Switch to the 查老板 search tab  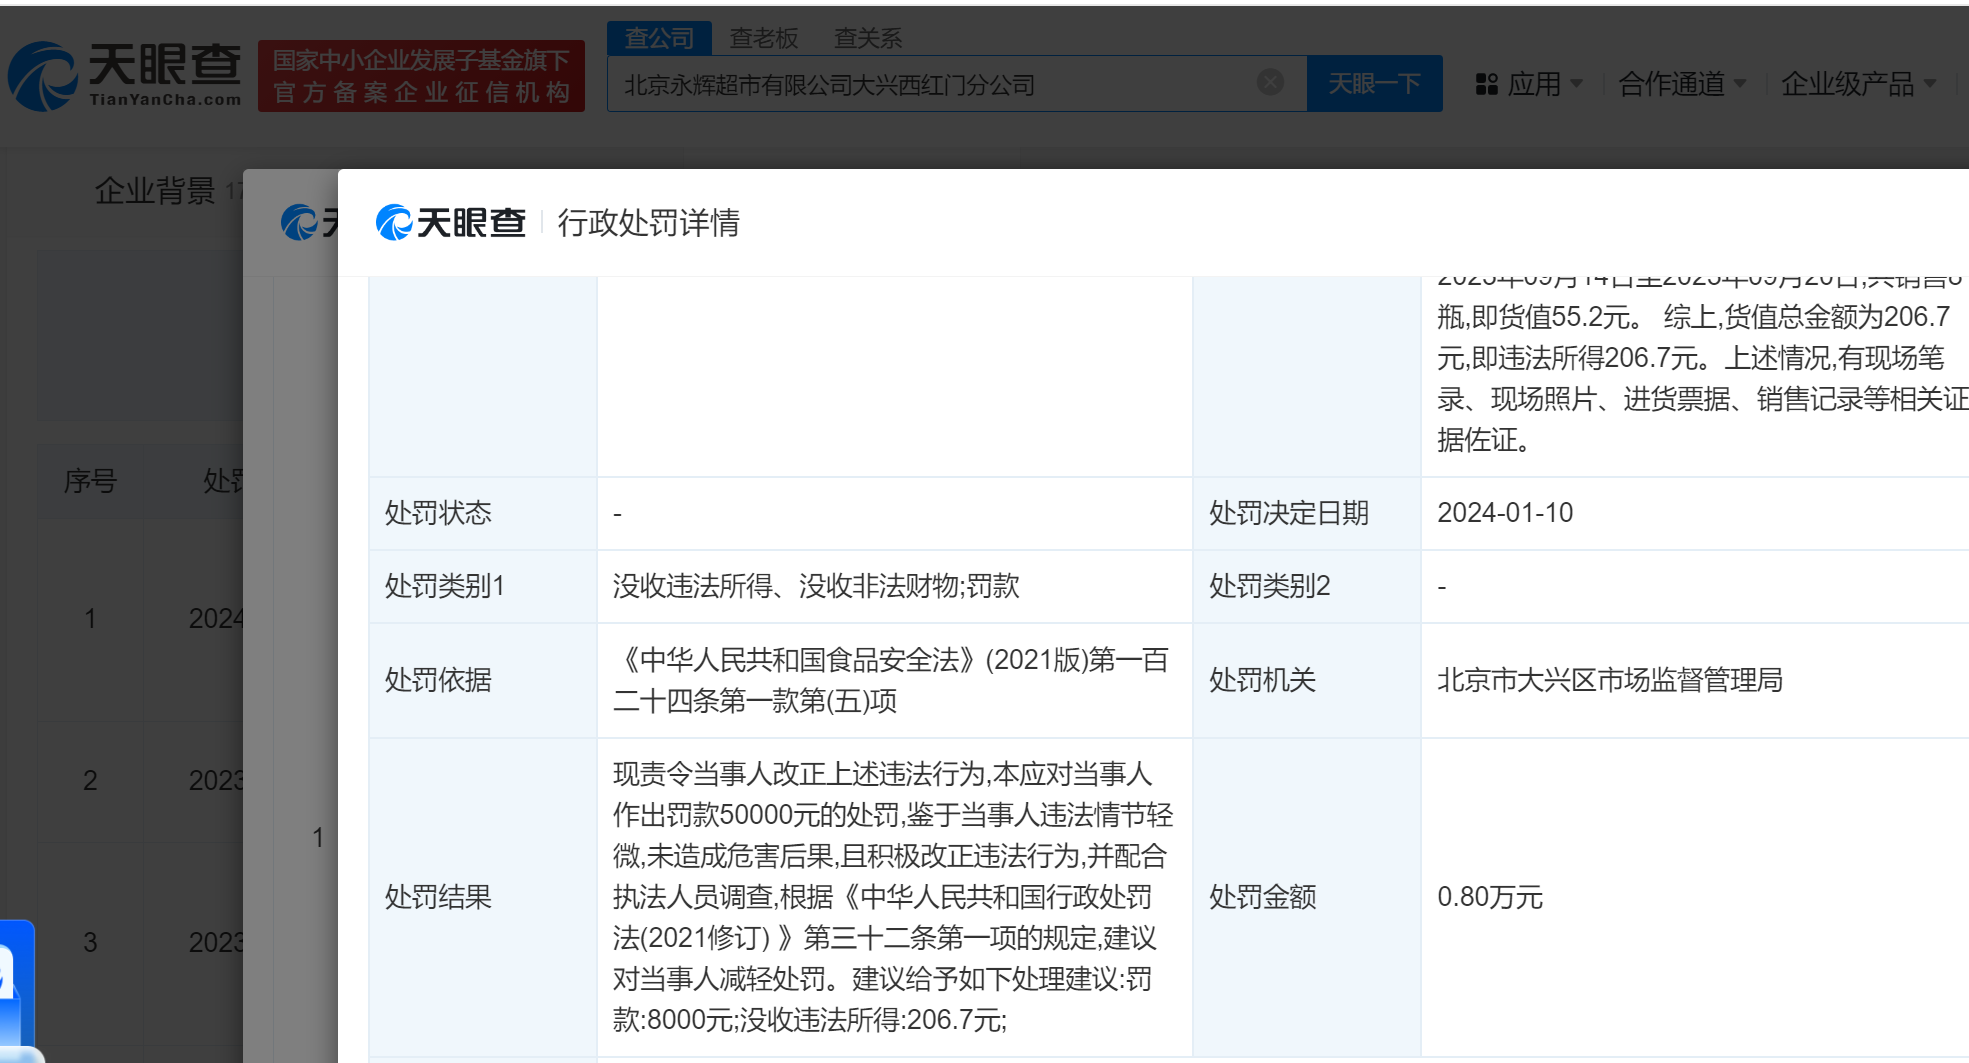(x=764, y=38)
